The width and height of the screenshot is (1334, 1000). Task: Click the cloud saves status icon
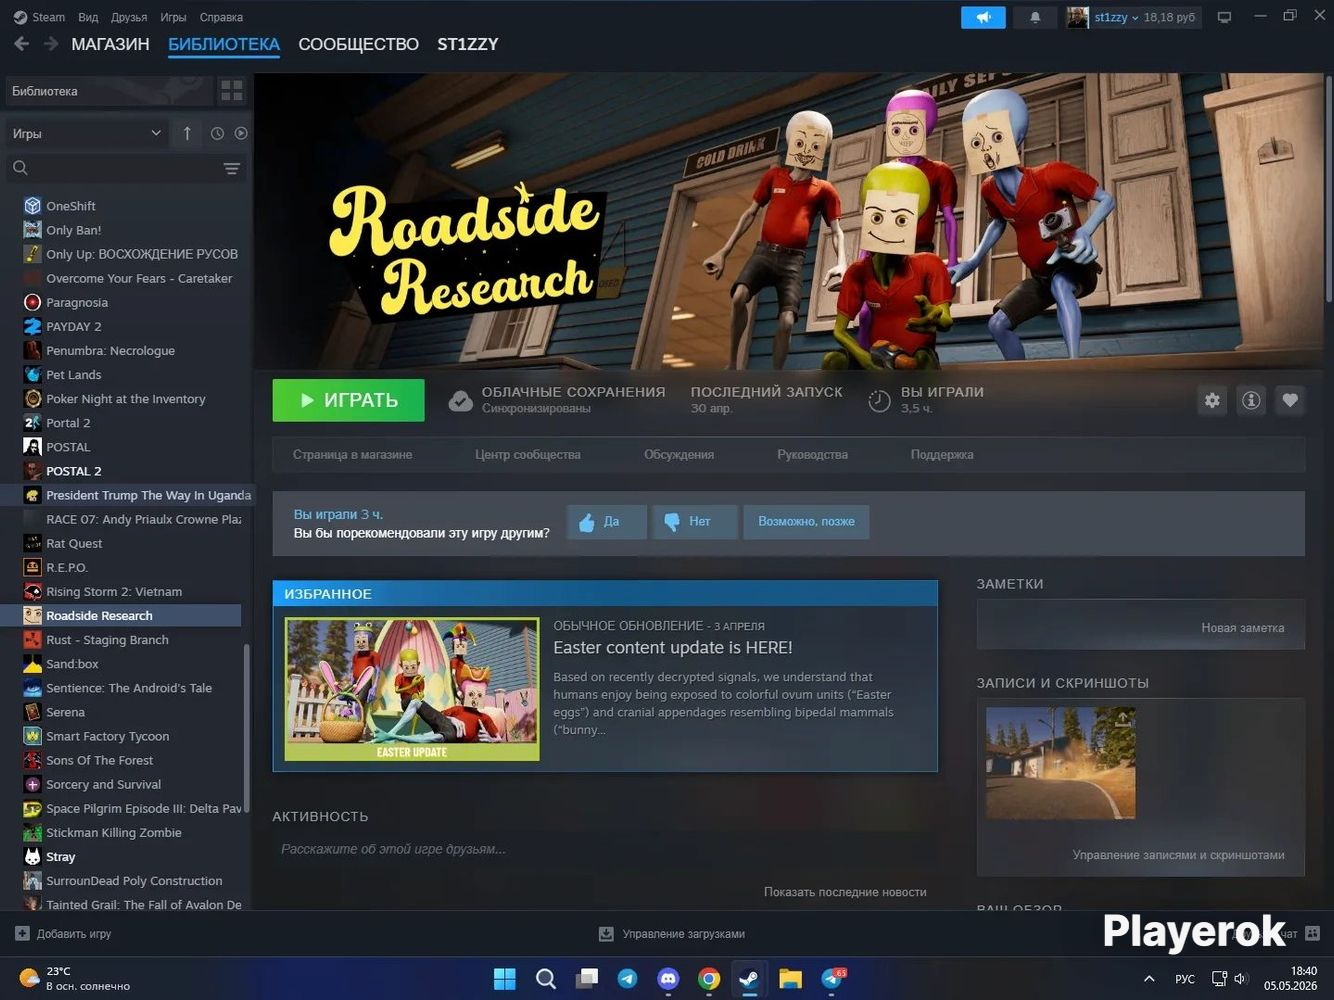point(460,400)
